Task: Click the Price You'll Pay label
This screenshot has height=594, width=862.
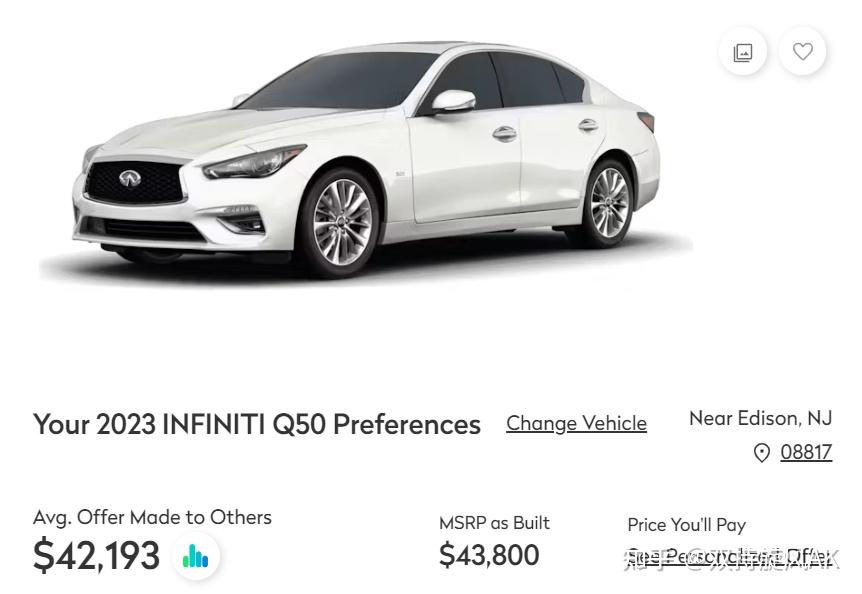Action: pyautogui.click(x=687, y=525)
